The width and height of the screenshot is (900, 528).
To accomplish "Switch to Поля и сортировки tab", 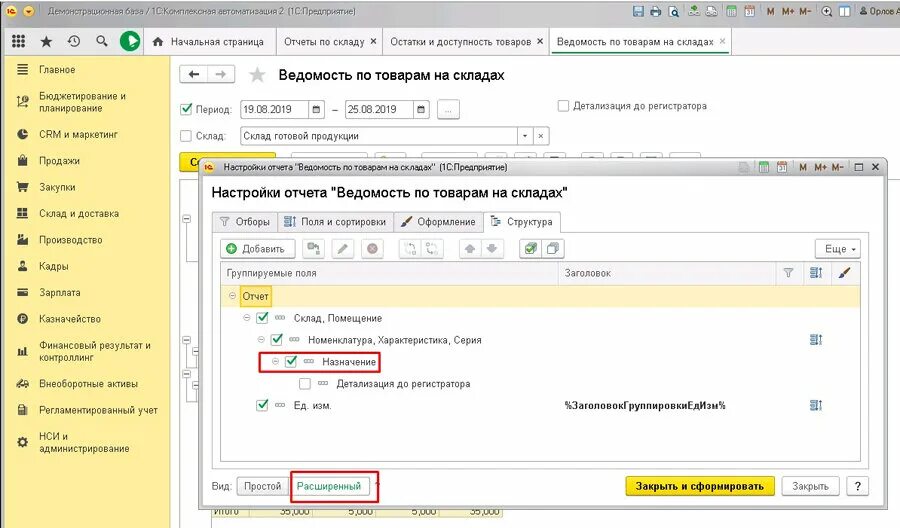I will coord(336,222).
